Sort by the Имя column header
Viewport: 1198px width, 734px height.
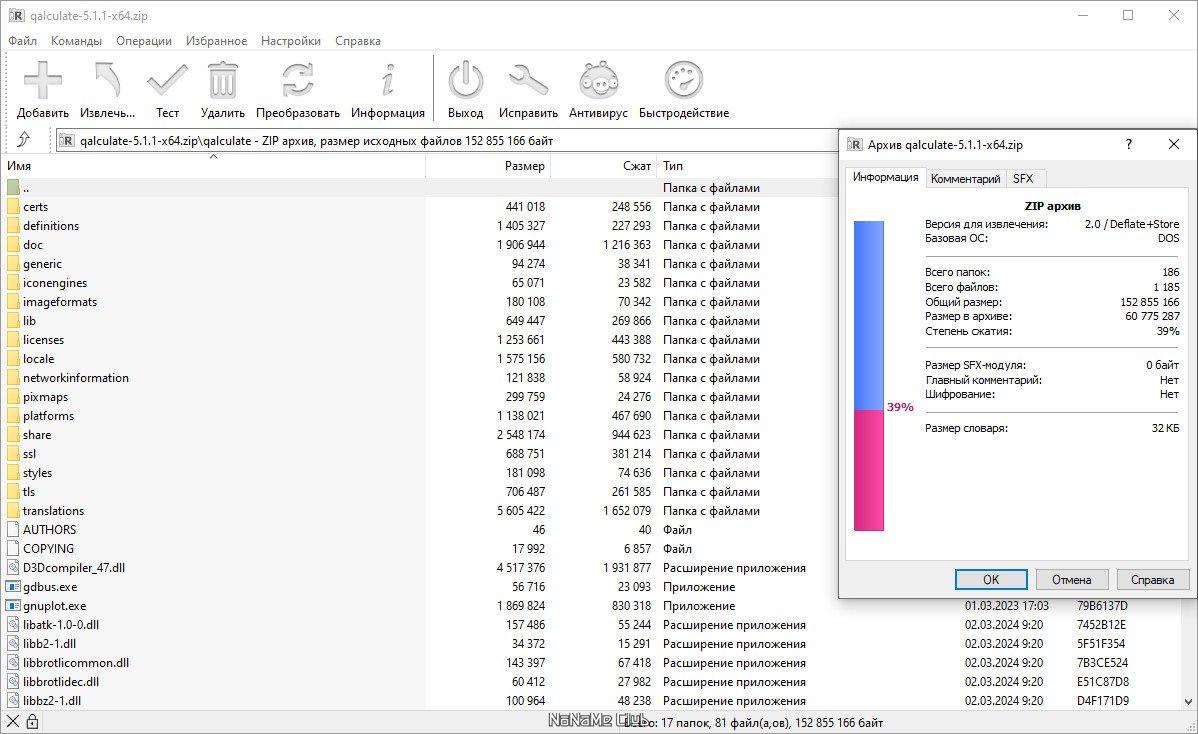[214, 166]
